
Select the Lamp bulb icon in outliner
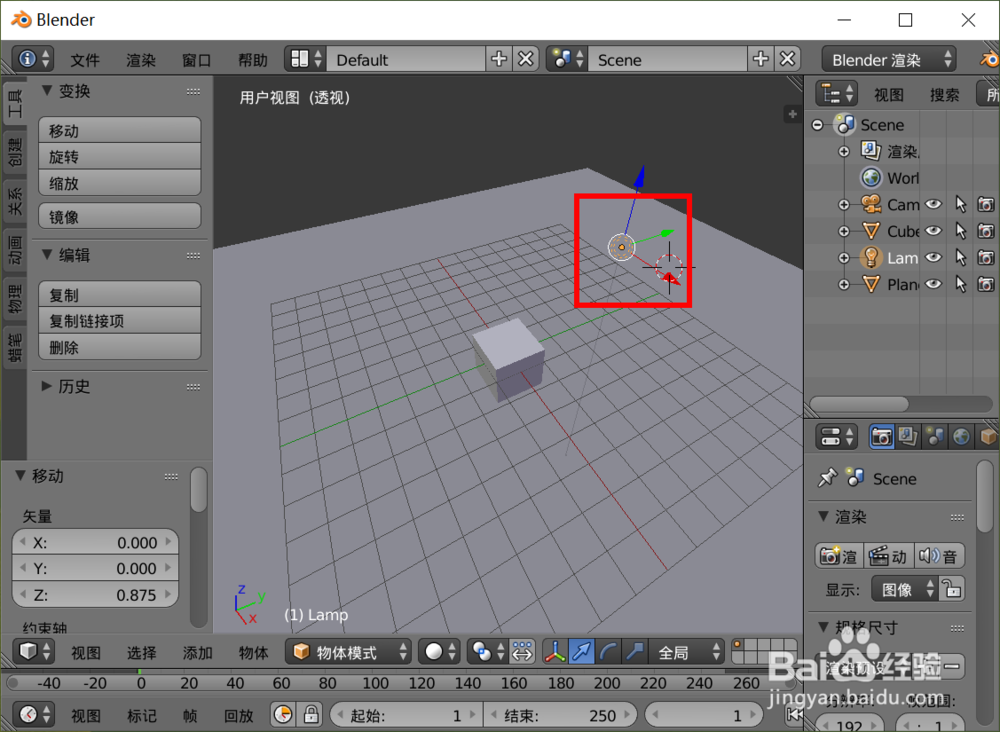tap(871, 258)
